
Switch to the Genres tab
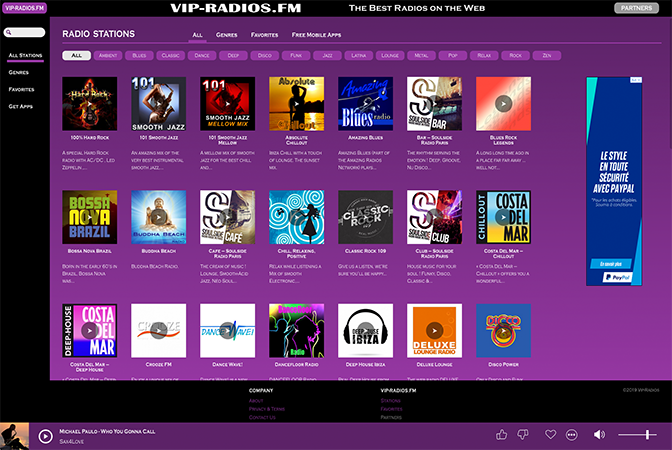[x=226, y=35]
